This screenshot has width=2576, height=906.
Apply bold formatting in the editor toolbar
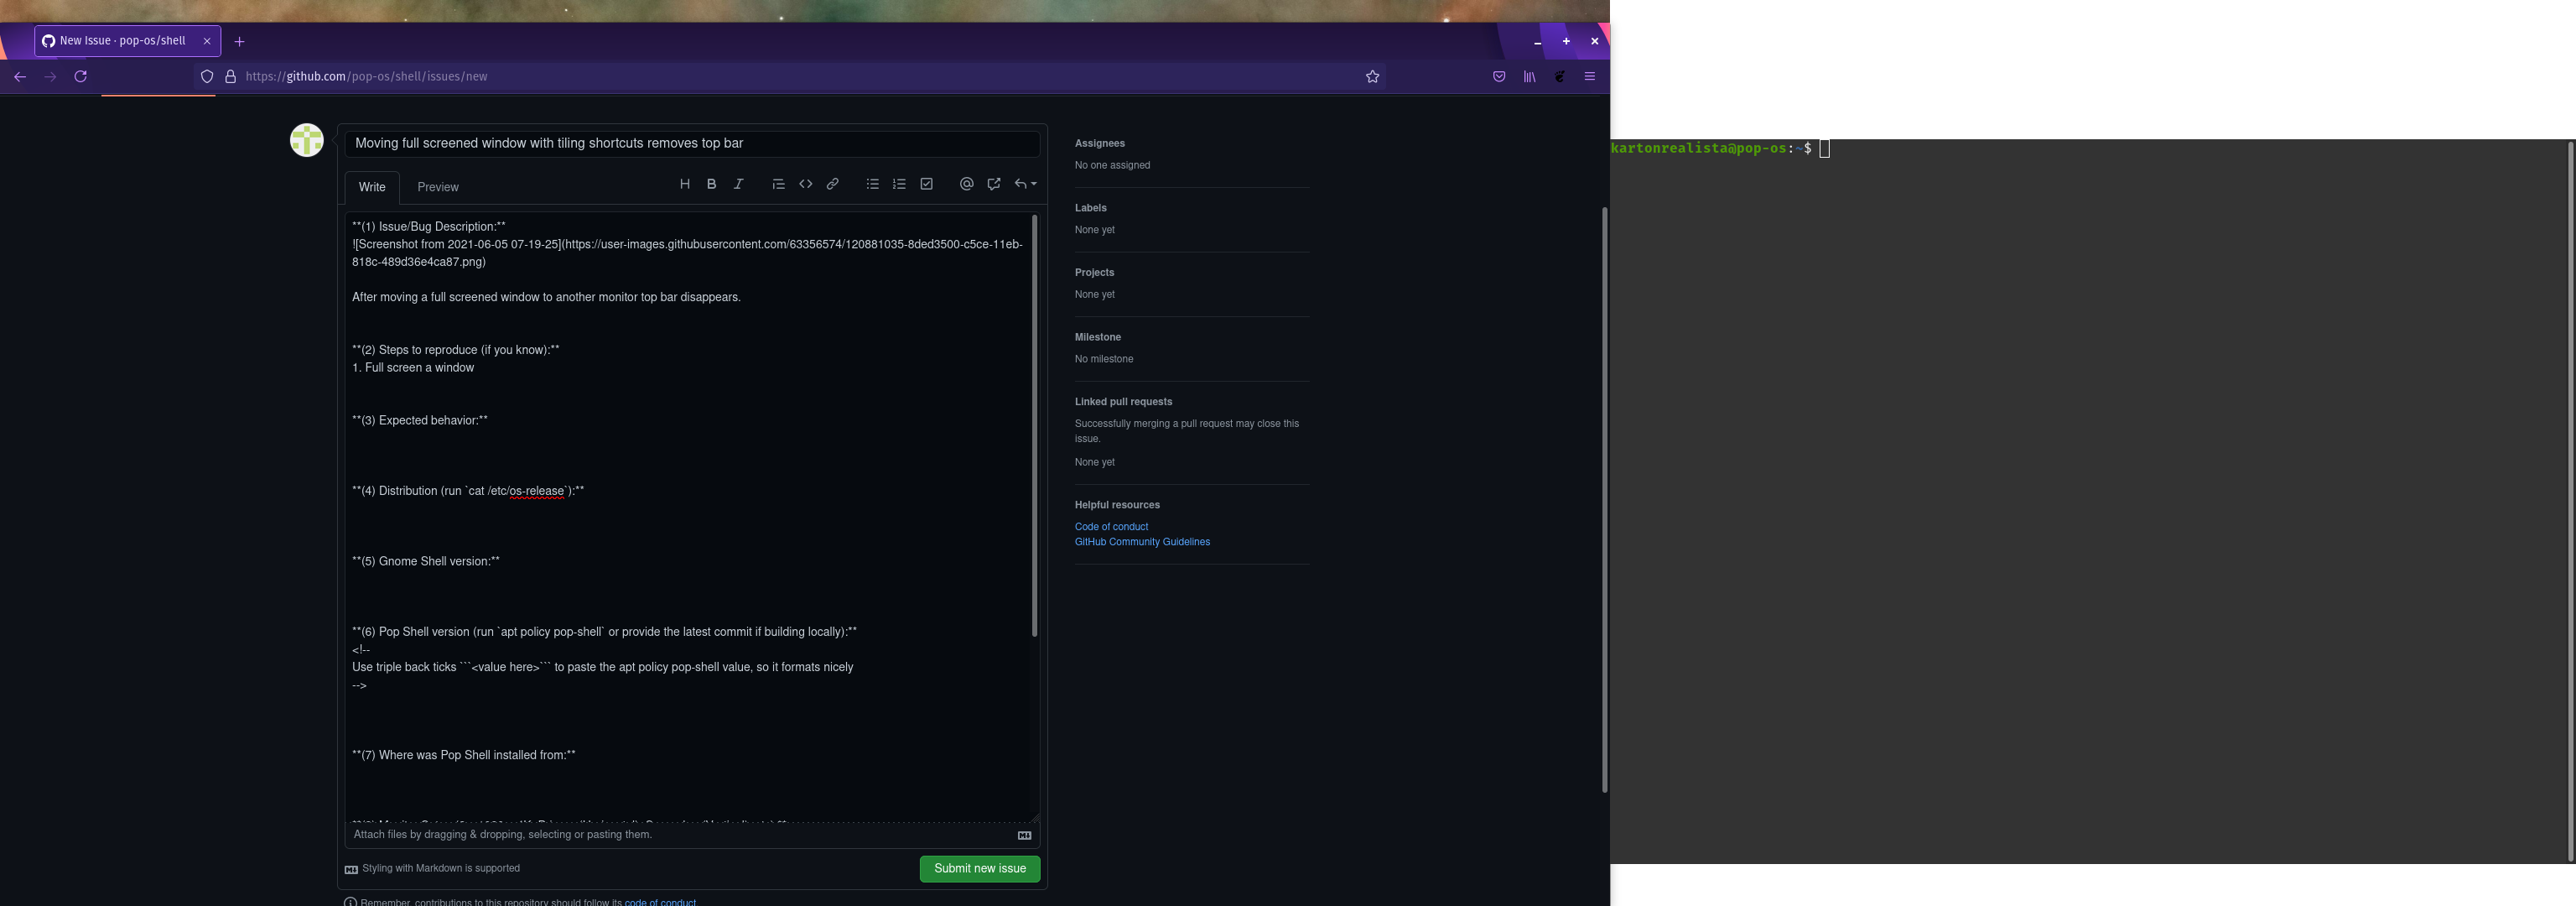tap(711, 183)
